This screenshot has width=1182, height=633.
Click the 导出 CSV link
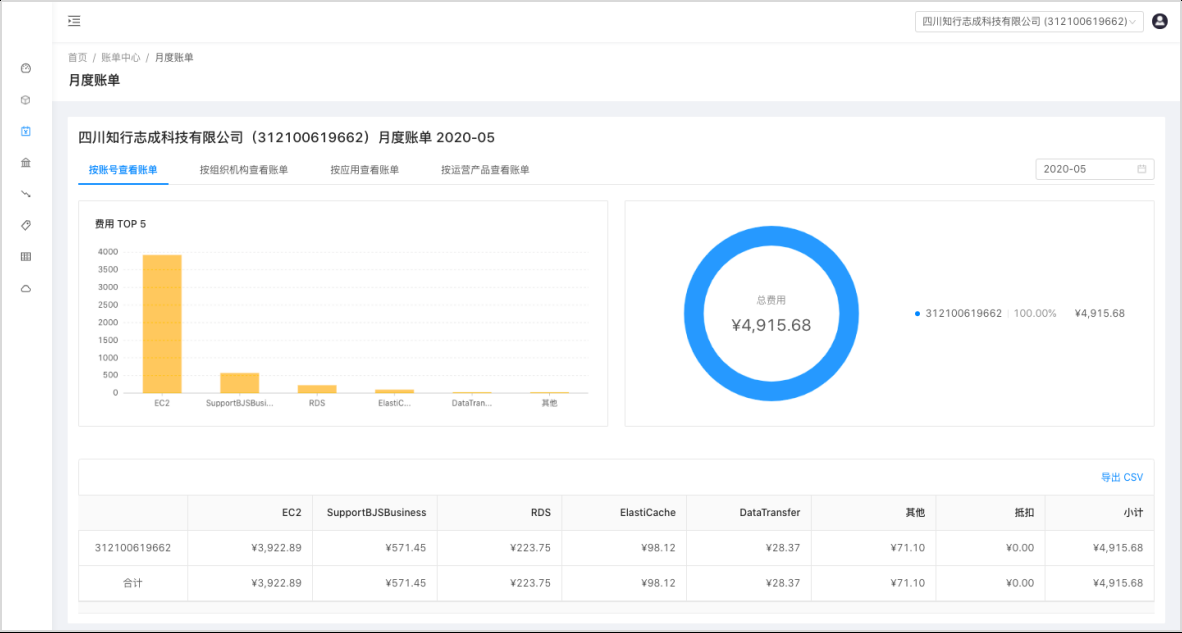pos(1122,477)
